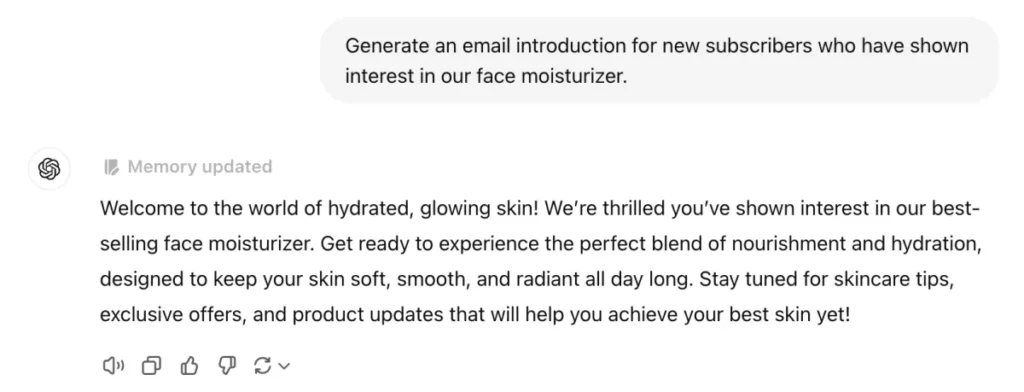Expand the chevron beside the regenerate icon
Viewport: 1024px width, 392px height.
[x=284, y=367]
